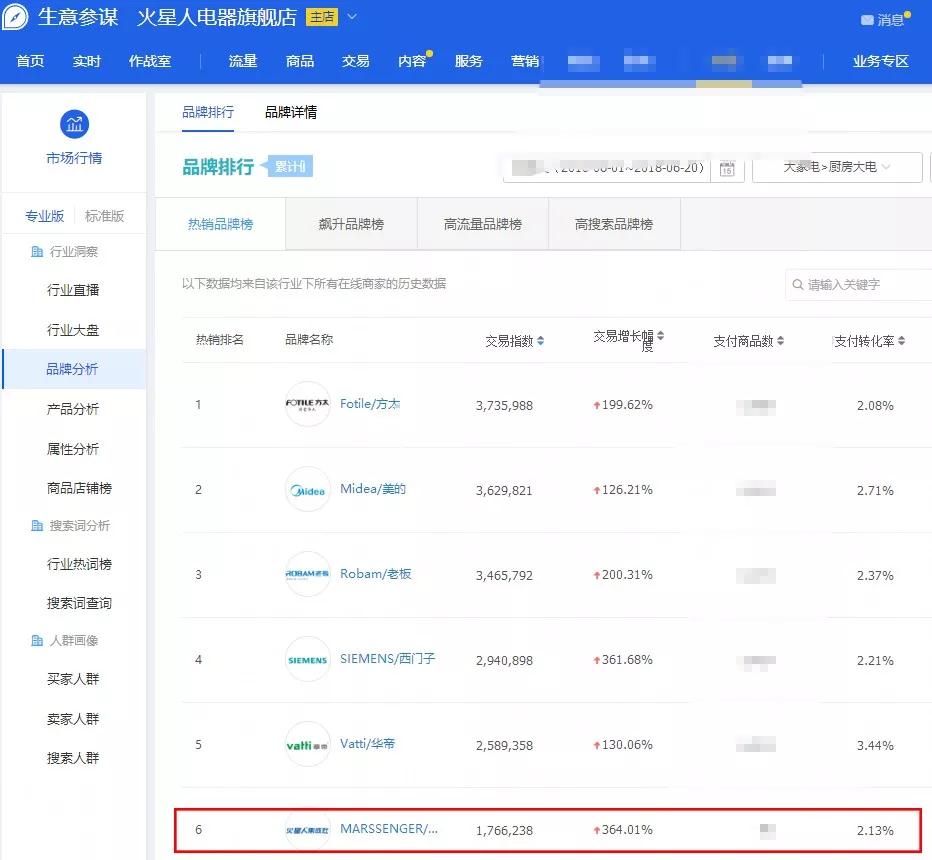Screen dimensions: 932x860
Task: Open the date range calendar icon
Action: (x=727, y=168)
